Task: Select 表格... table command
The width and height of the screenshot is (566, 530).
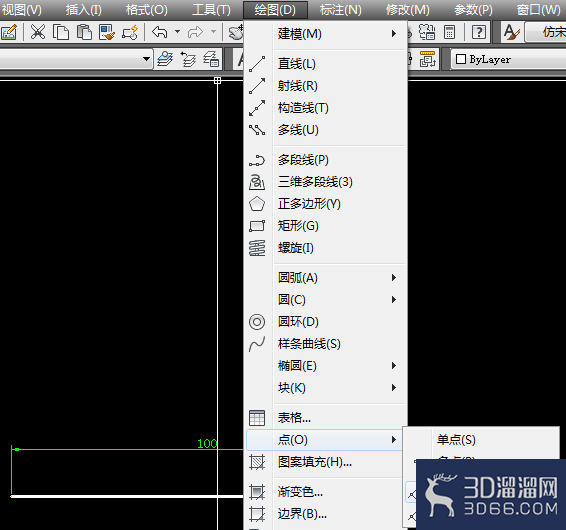Action: [326, 418]
